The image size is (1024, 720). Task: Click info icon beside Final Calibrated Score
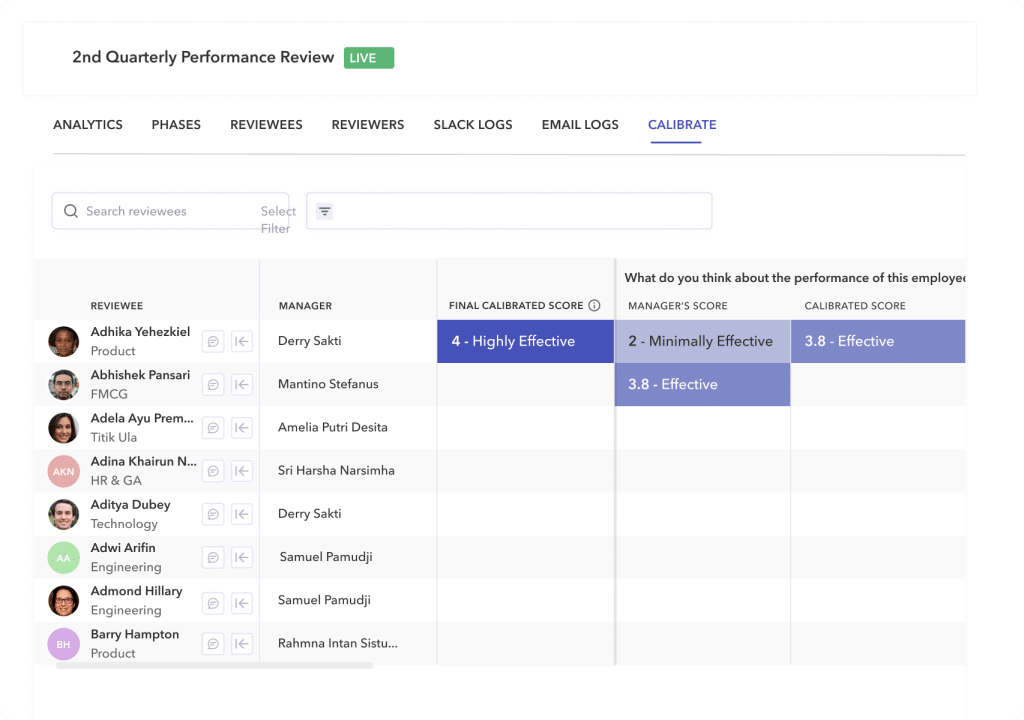coord(594,305)
